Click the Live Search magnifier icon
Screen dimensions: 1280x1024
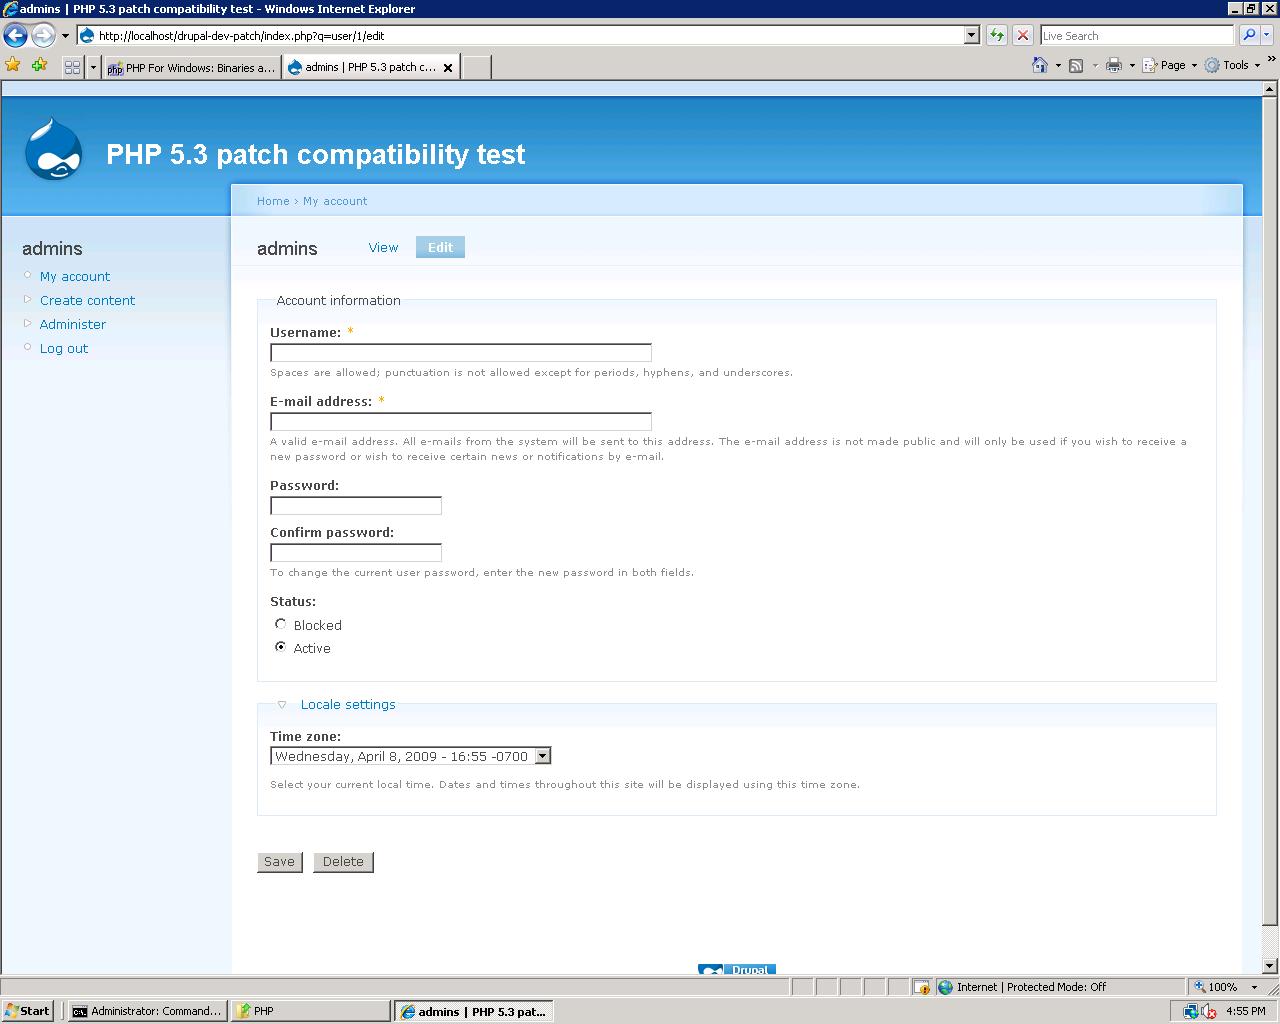(1249, 35)
